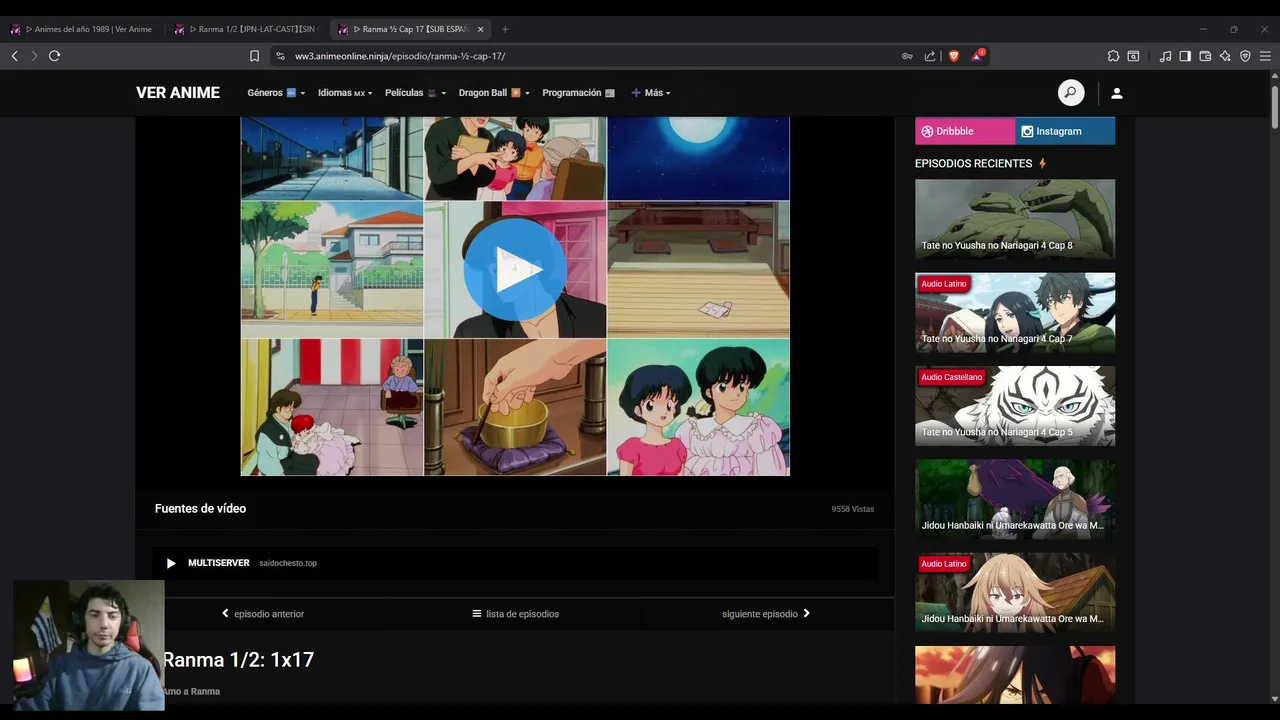Screen dimensions: 1280x720
Task: Open the media playlist music-note icon
Action: pos(1165,56)
